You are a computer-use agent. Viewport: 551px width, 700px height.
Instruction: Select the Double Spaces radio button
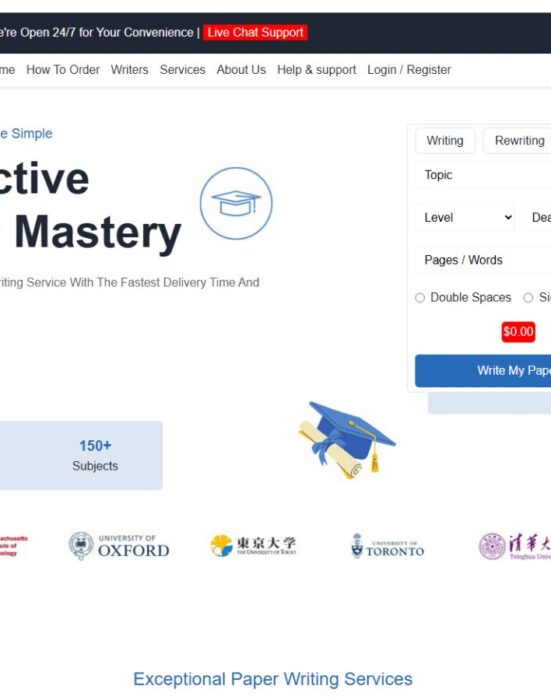pyautogui.click(x=420, y=298)
